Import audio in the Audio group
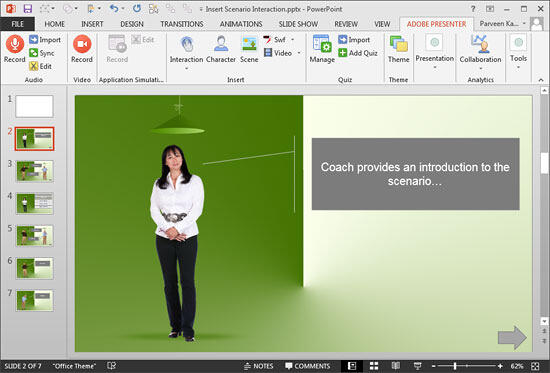 tap(45, 40)
